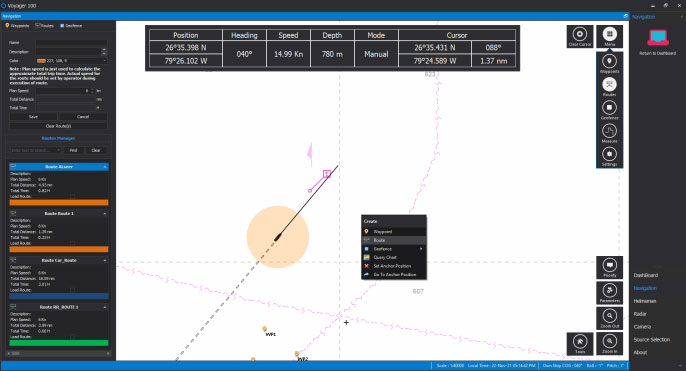The image size is (686, 371).
Task: Collapse the Route Car_Route entry
Action: (x=105, y=260)
